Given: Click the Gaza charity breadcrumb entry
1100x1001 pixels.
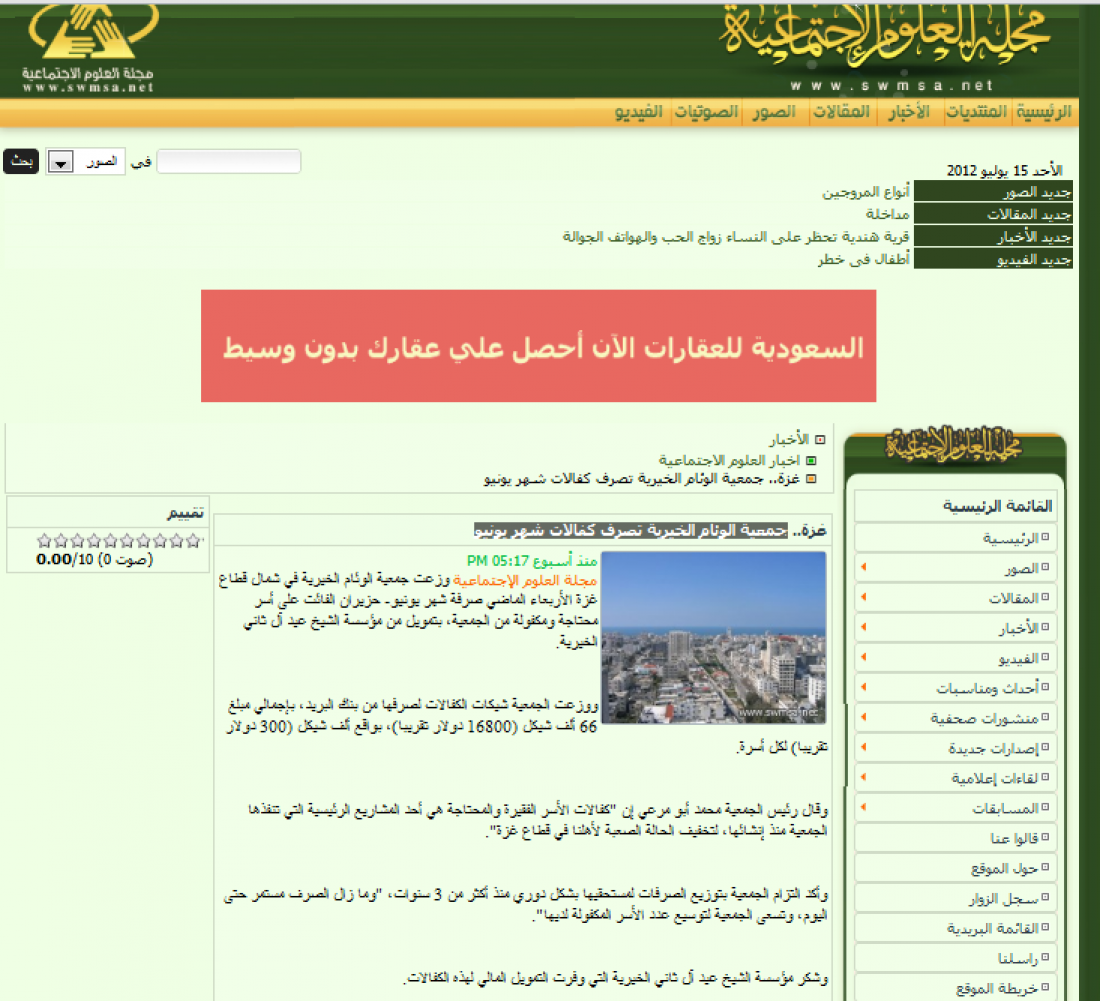Looking at the screenshot, I should [642, 479].
